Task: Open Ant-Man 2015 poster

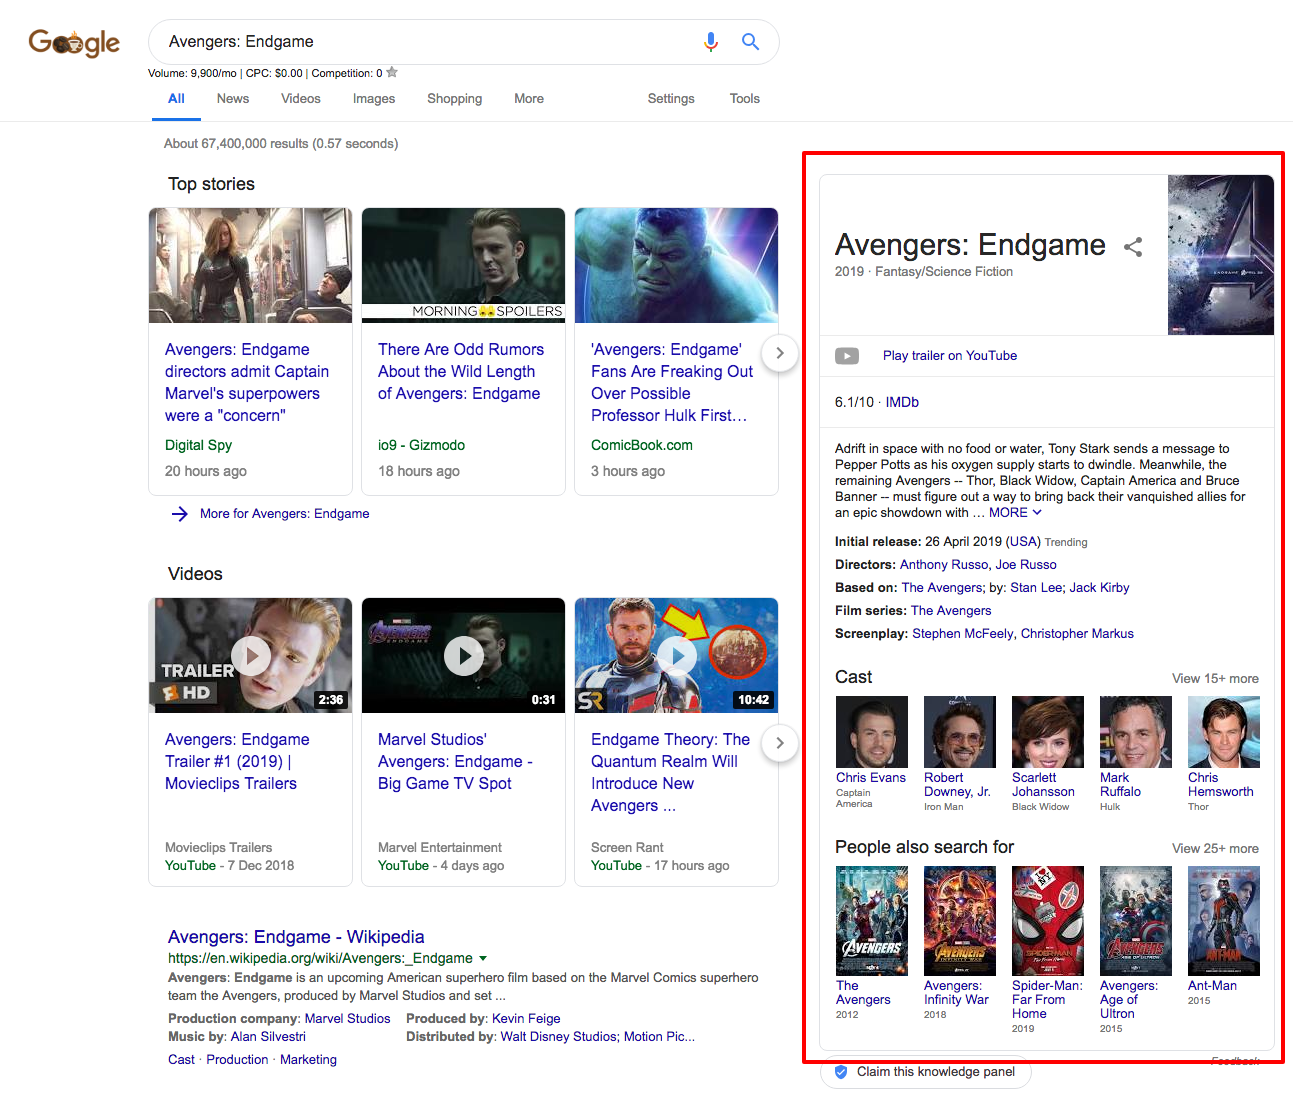Action: click(1224, 921)
